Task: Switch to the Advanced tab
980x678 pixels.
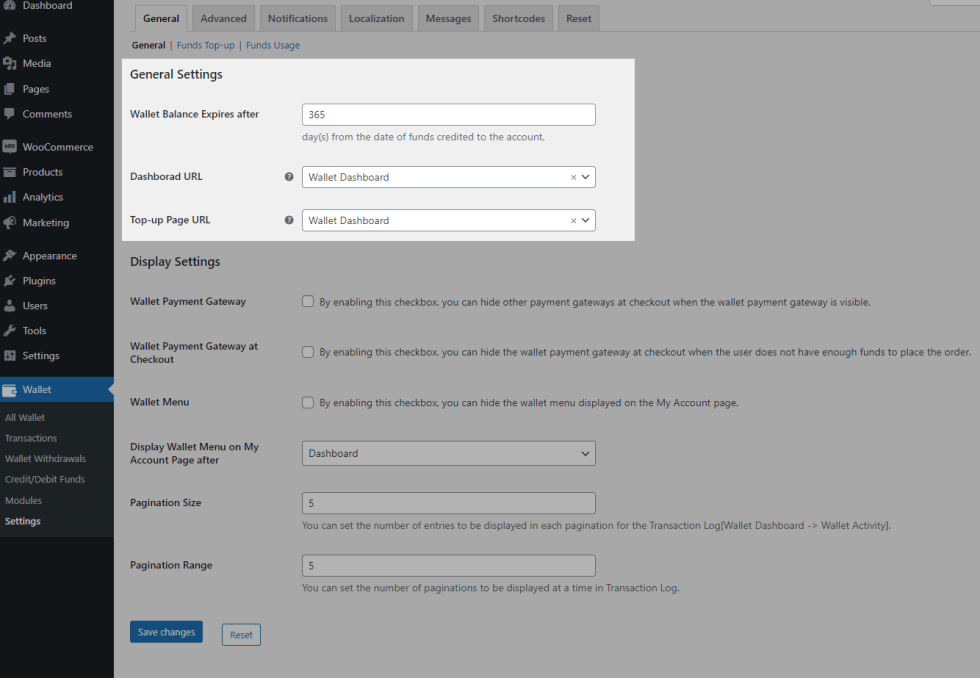Action: tap(223, 18)
